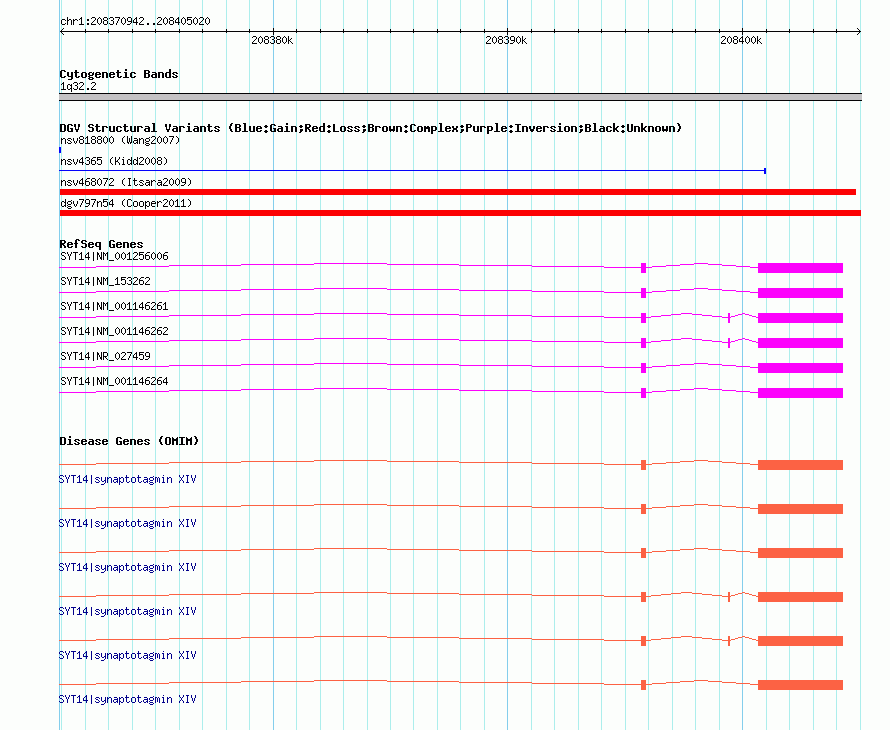The height and width of the screenshot is (730, 890).
Task: Open the Disease Genes (OMIM) track title
Action: 129,441
